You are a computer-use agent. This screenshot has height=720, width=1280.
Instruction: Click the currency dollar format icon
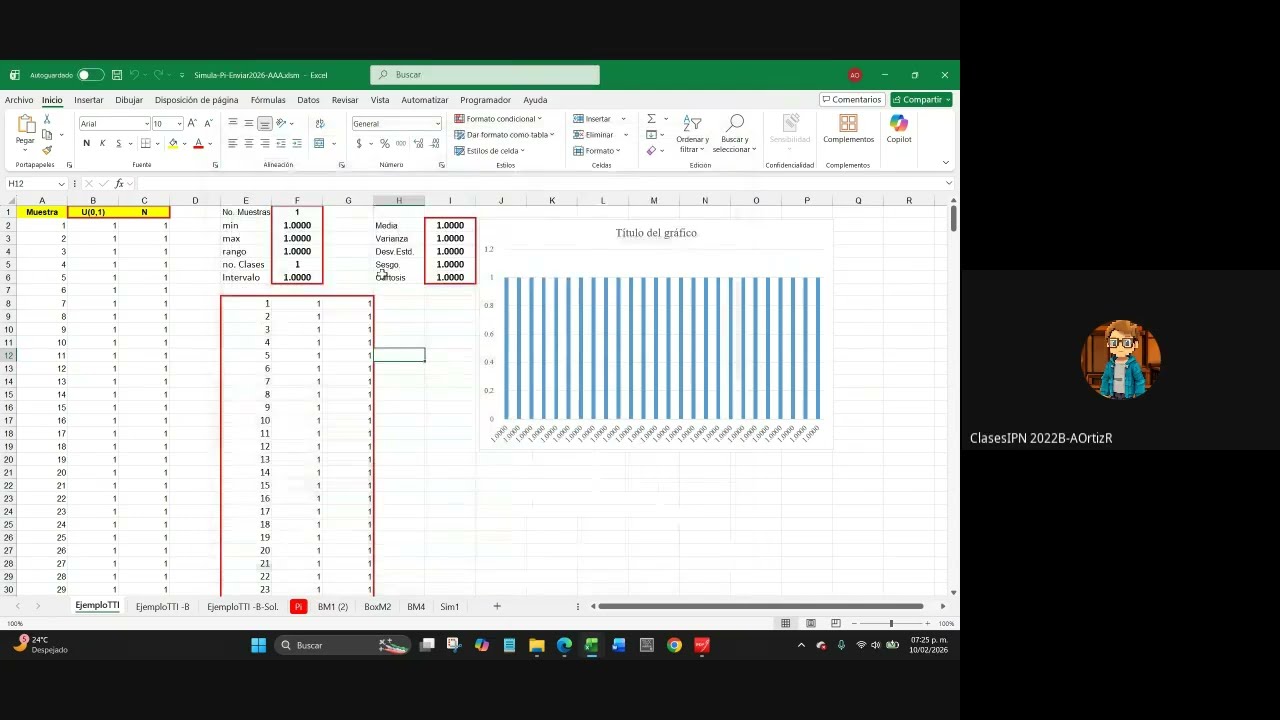click(x=359, y=144)
